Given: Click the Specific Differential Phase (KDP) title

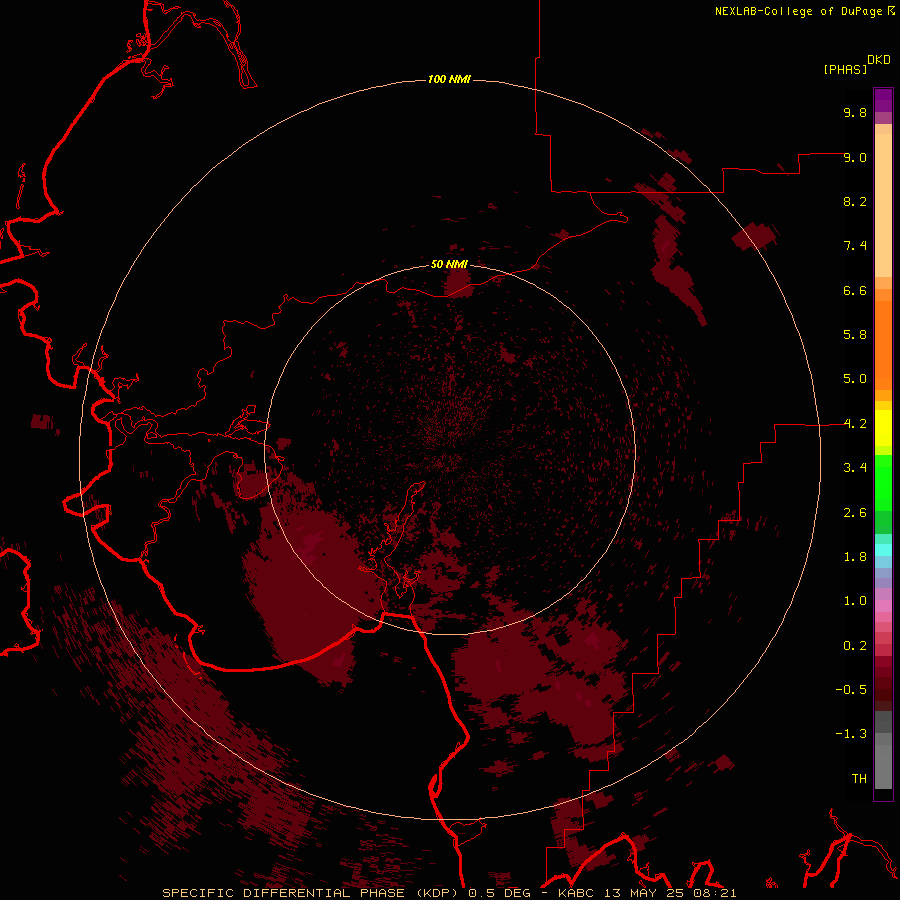Looking at the screenshot, I should (x=312, y=893).
